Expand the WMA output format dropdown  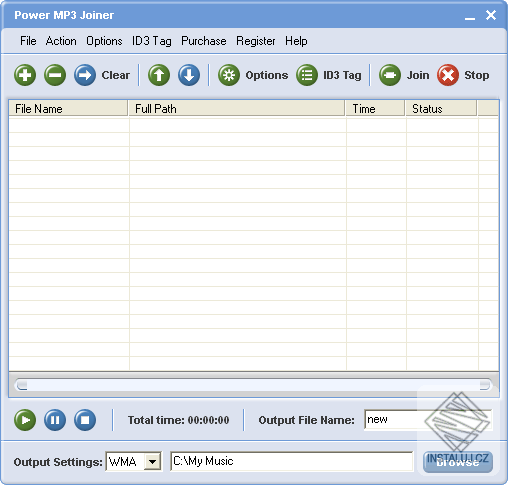[x=153, y=462]
